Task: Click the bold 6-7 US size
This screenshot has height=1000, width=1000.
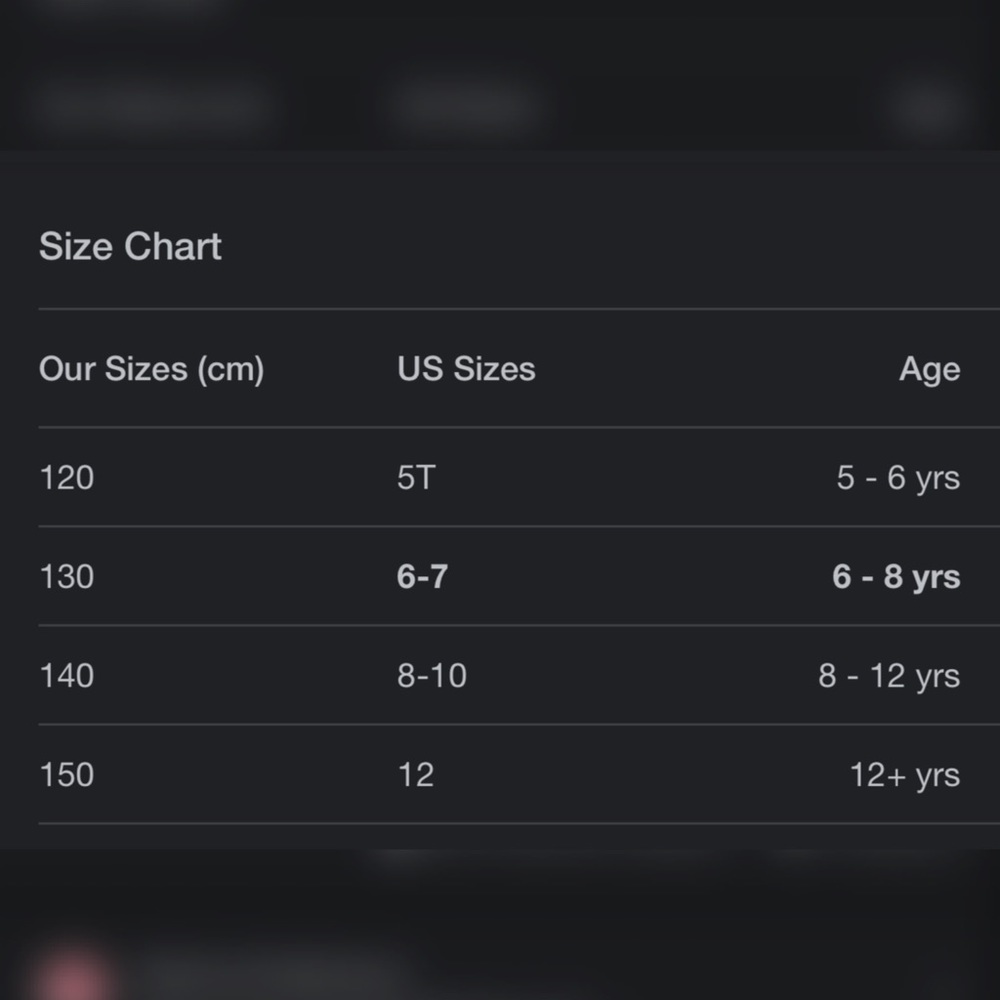Action: pos(422,576)
